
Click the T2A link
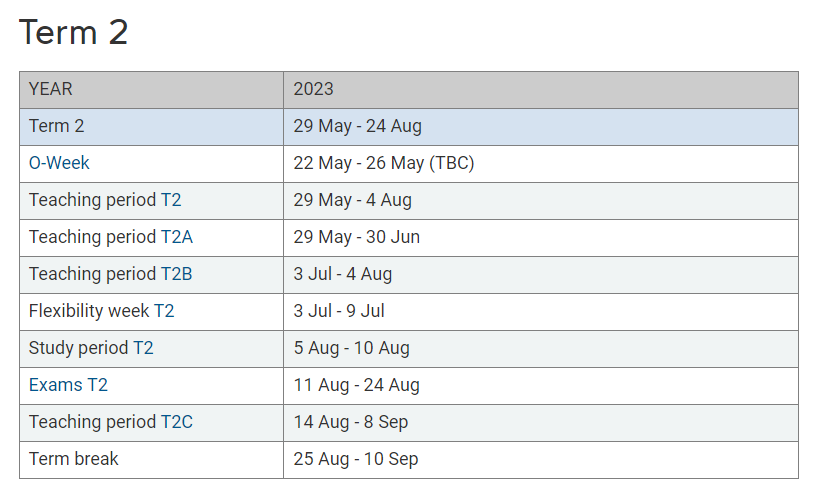point(177,237)
